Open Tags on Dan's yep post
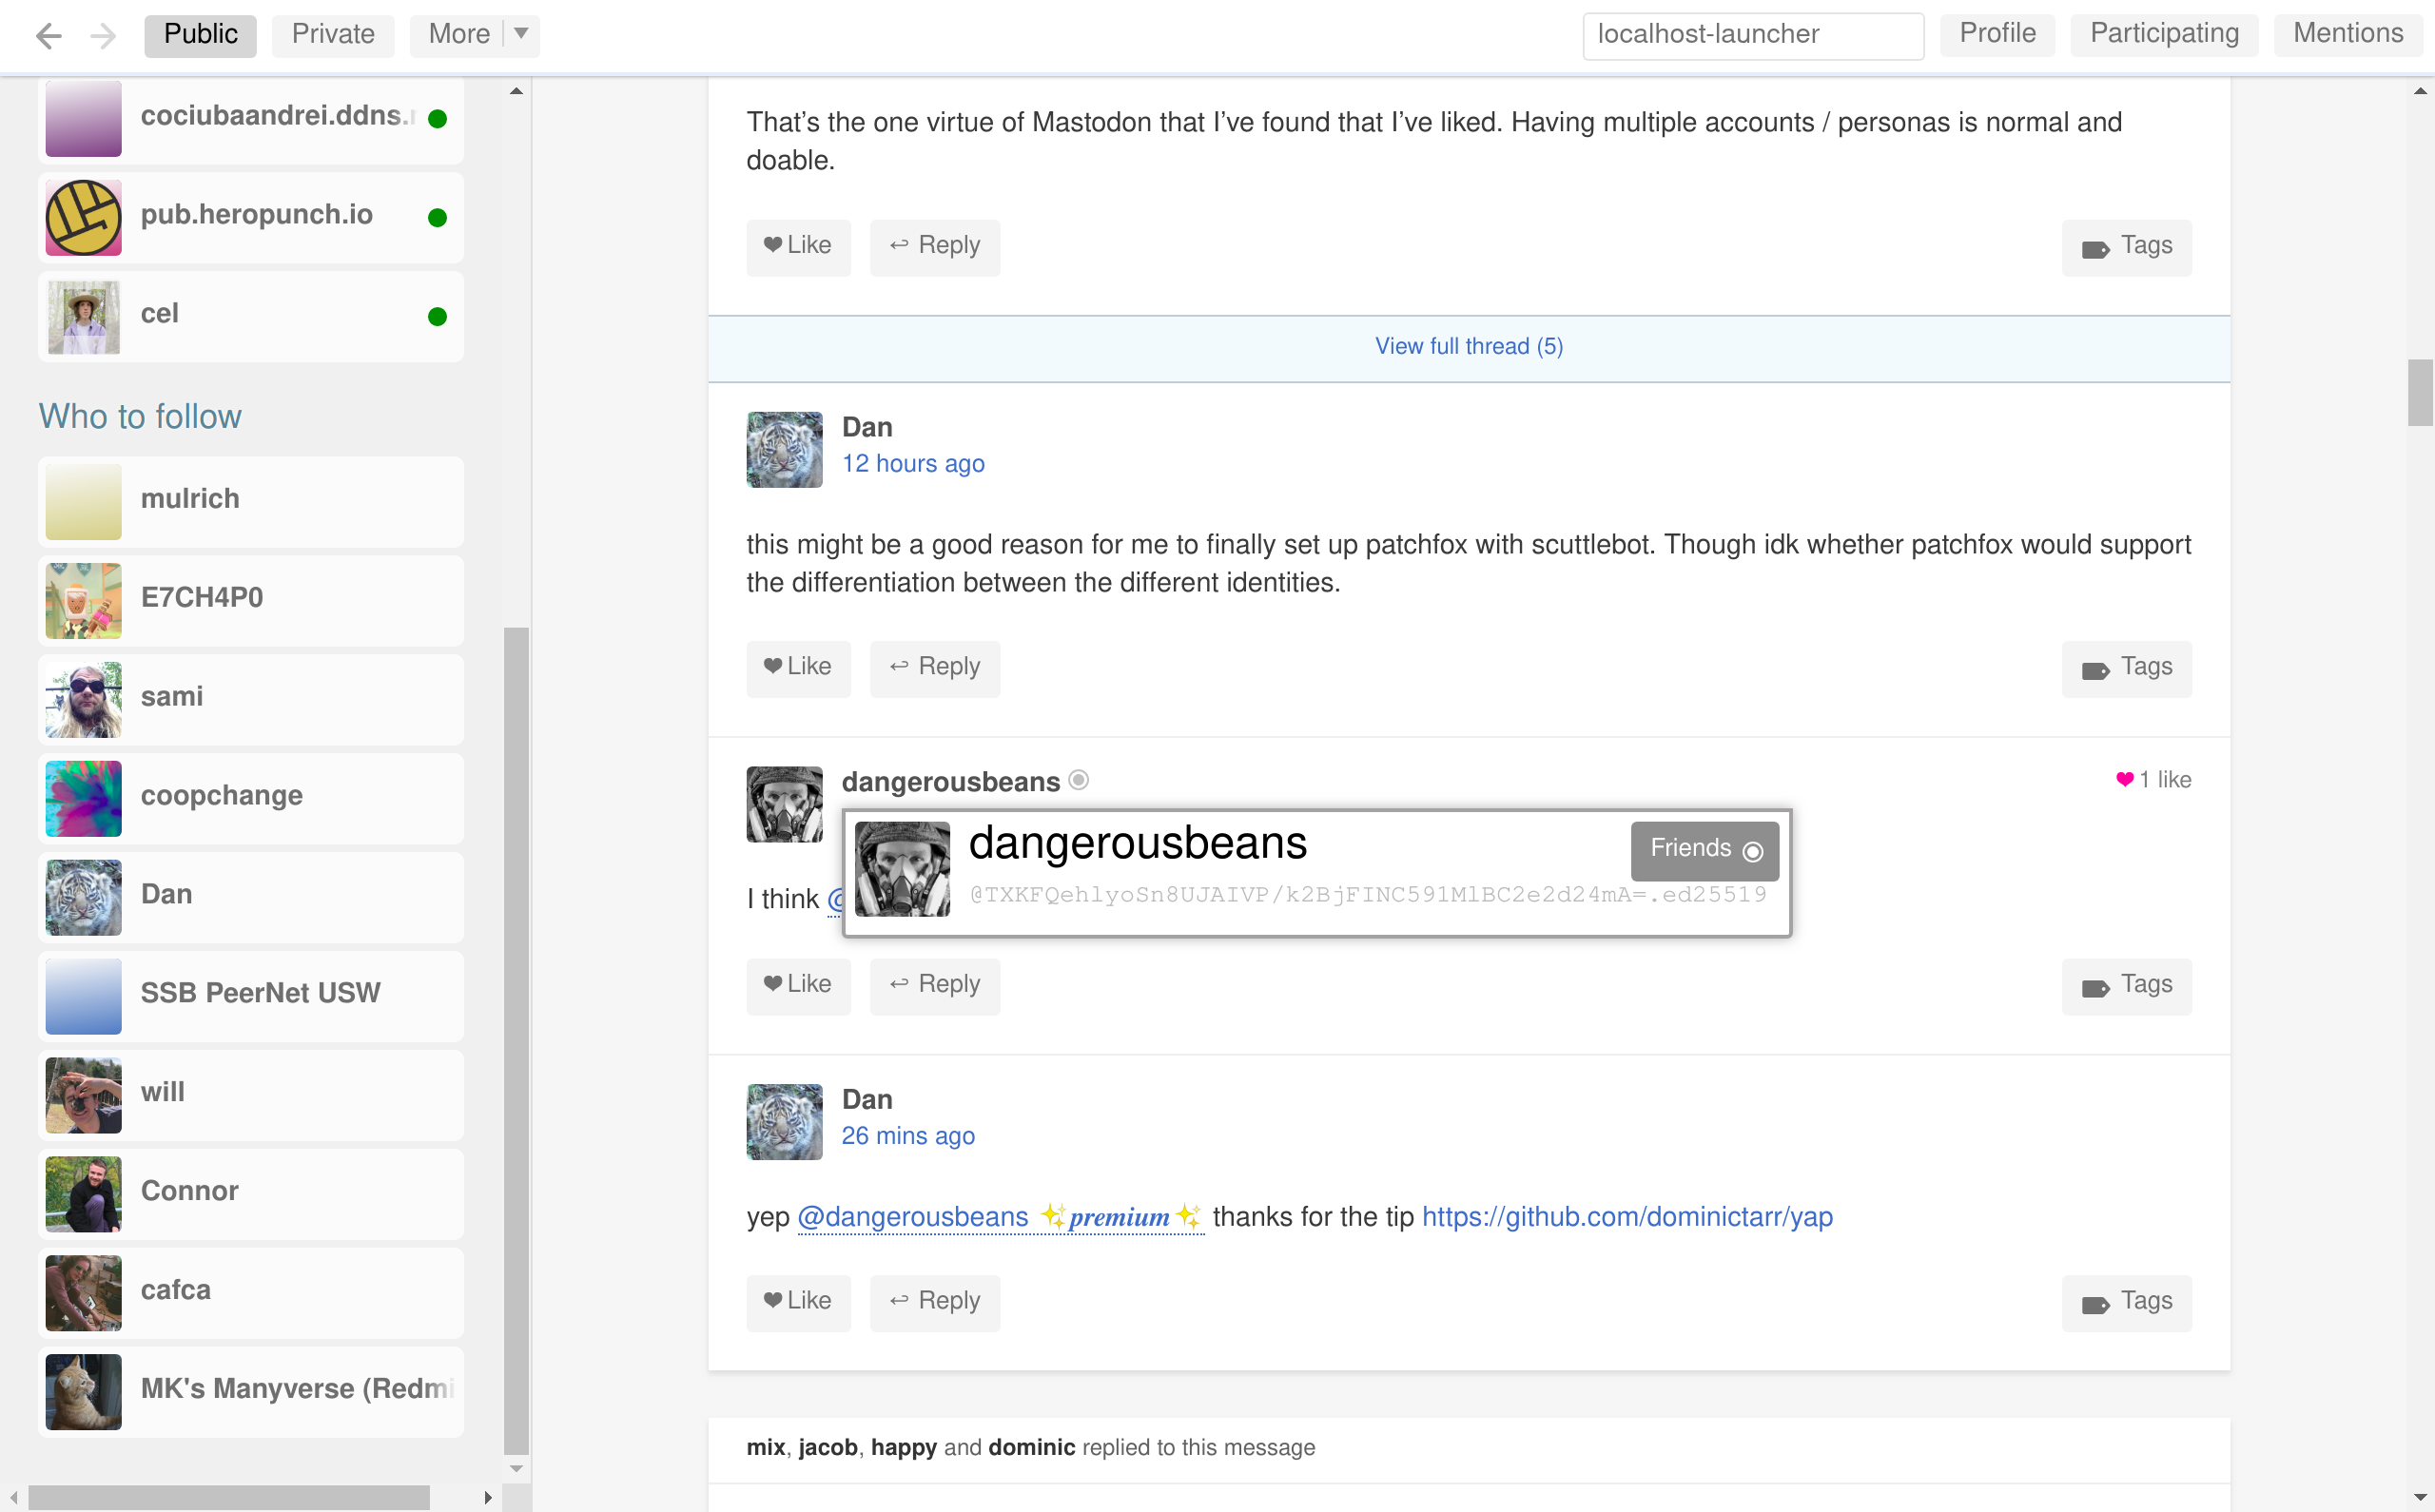The height and width of the screenshot is (1512, 2435). [2126, 1303]
